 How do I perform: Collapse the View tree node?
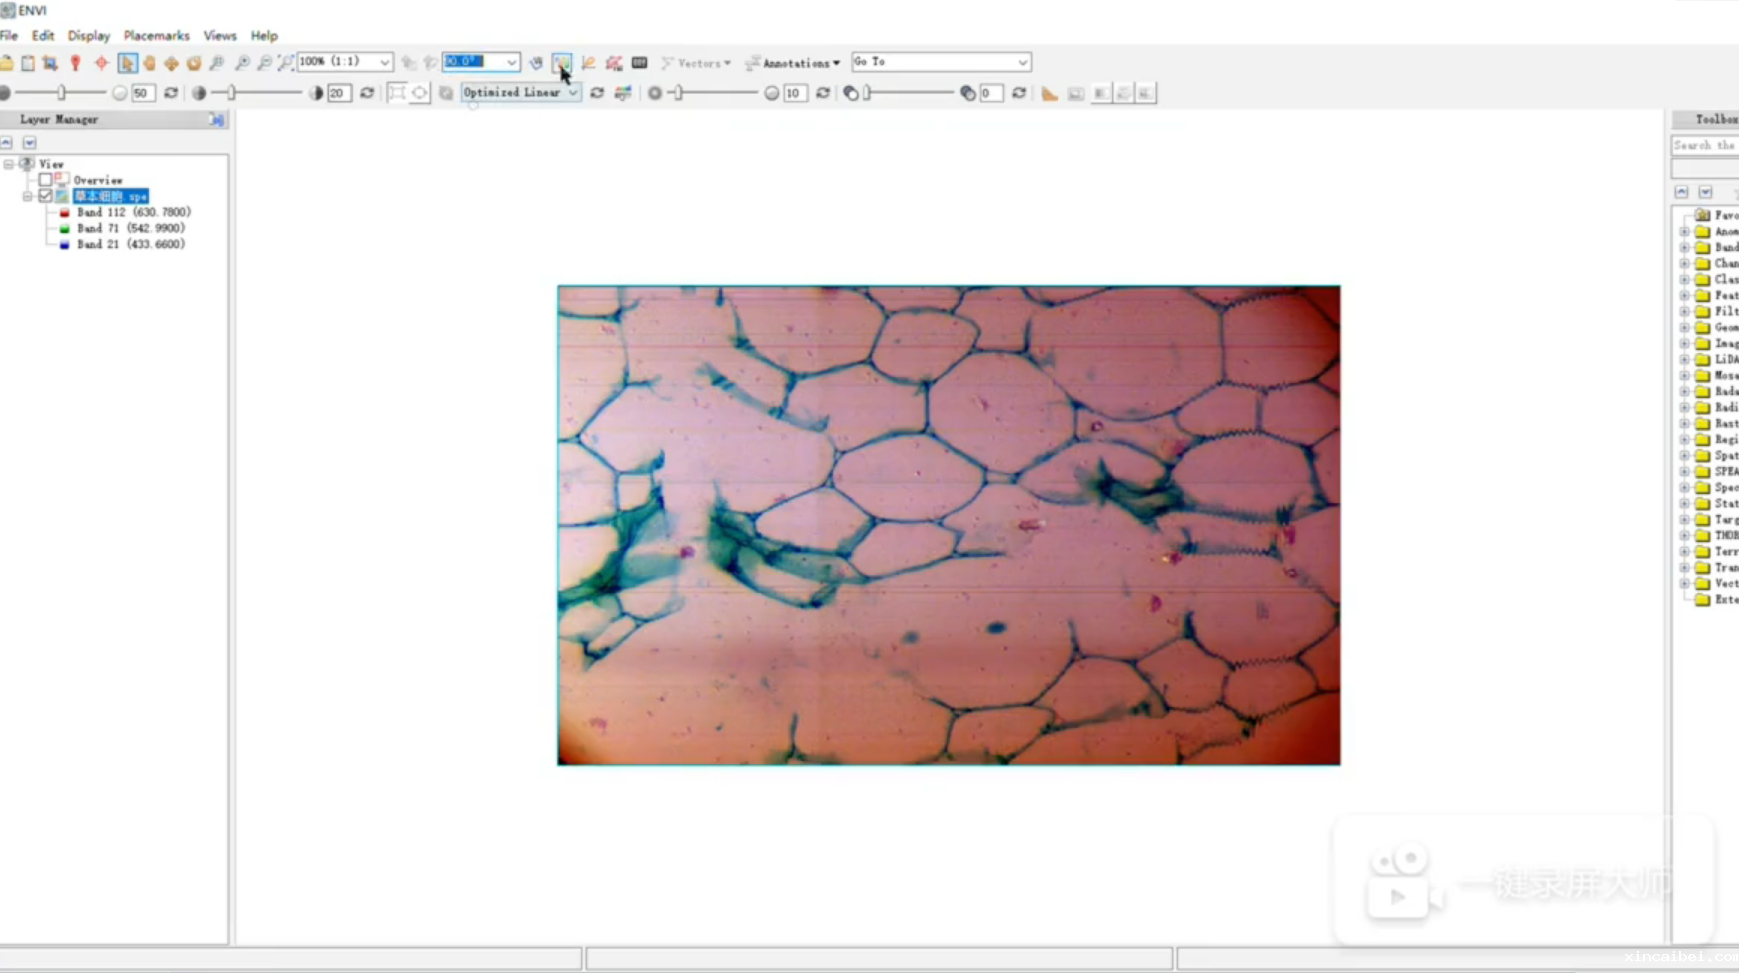tap(9, 164)
